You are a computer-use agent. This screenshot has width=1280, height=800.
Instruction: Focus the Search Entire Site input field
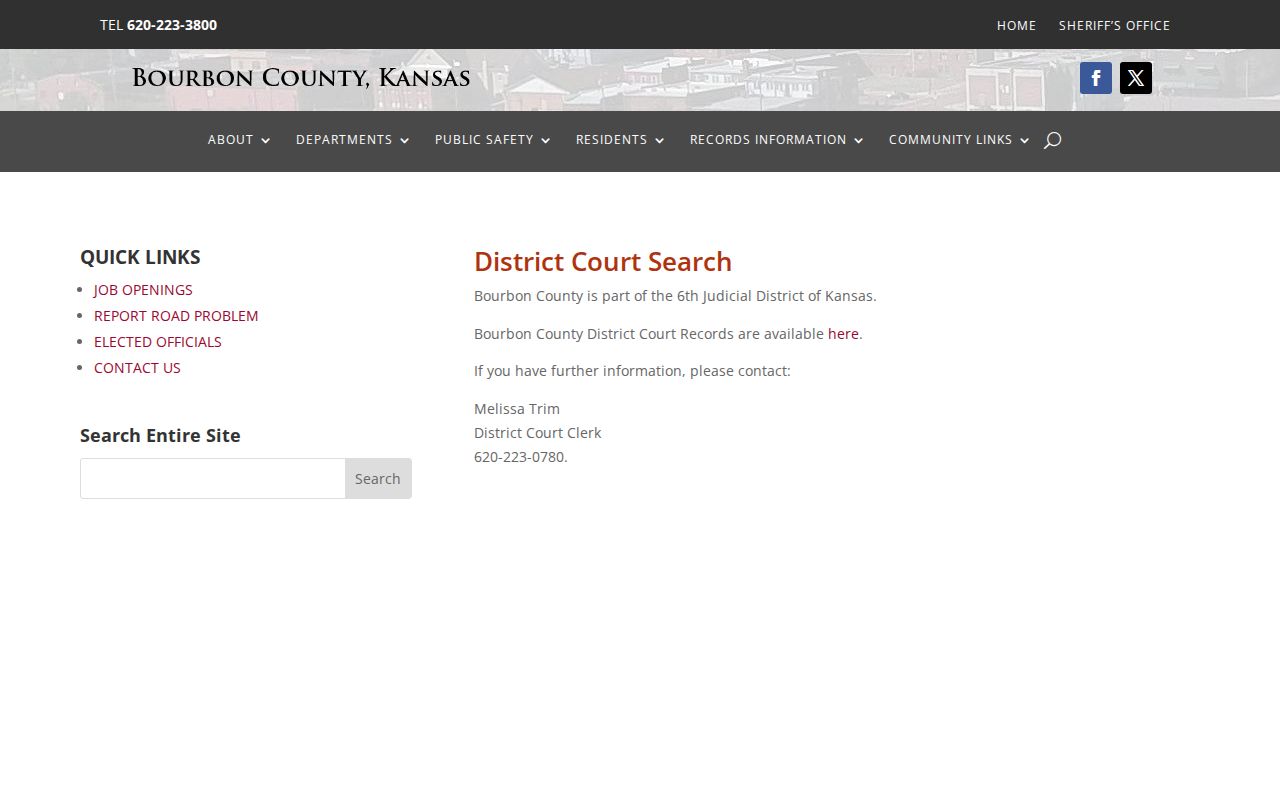coord(213,479)
